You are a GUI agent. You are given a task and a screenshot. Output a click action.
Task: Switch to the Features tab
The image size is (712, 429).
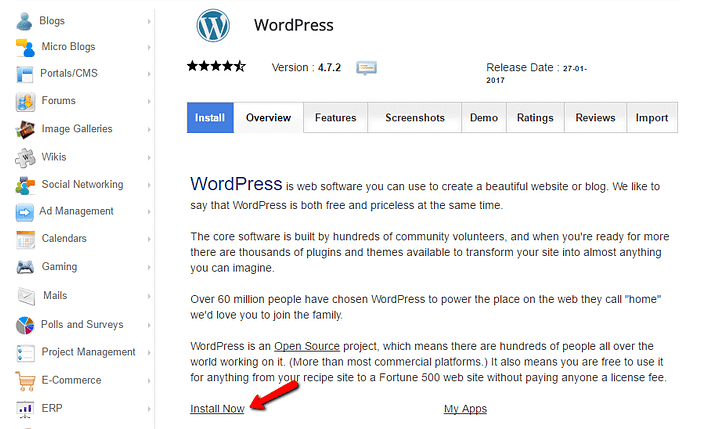point(336,118)
